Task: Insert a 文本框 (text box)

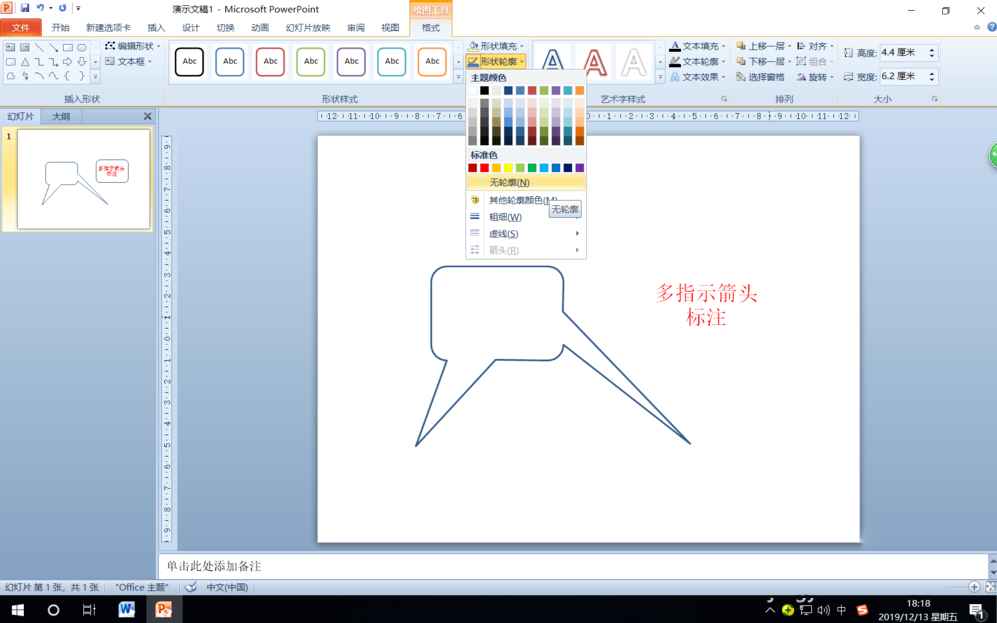Action: [125, 60]
